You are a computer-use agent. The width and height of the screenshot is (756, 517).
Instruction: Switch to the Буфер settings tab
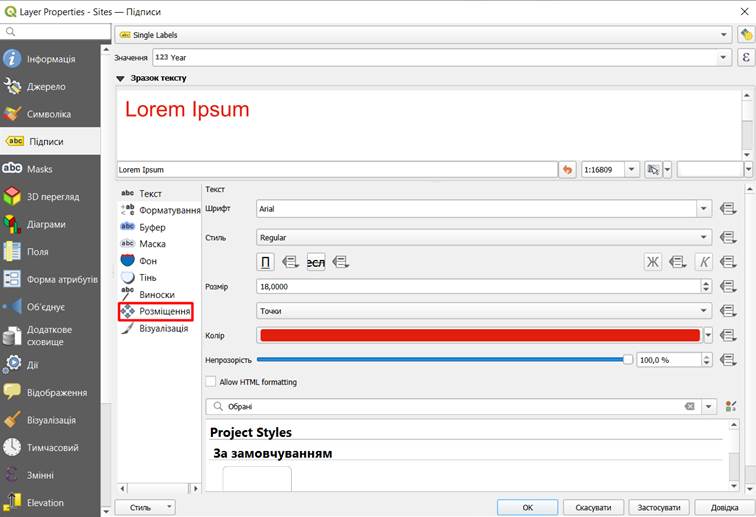[152, 227]
